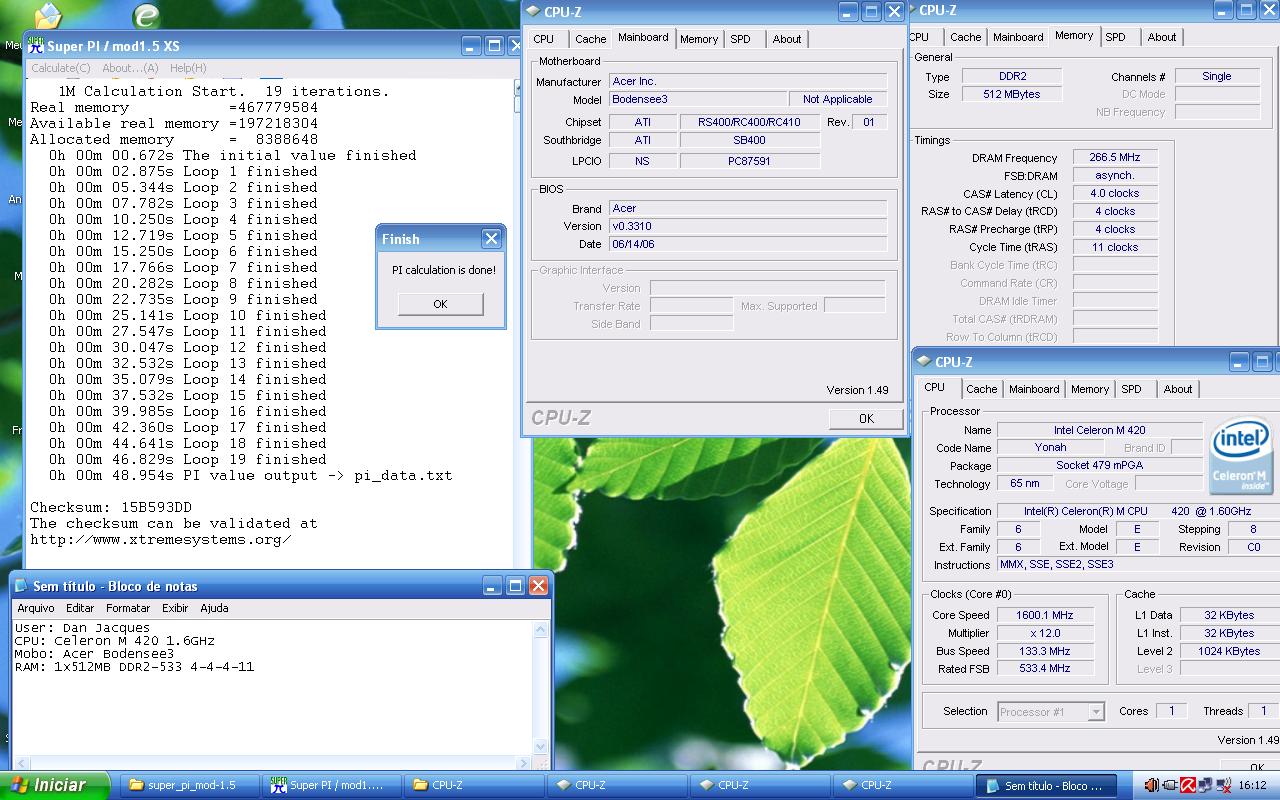Select About tab in top-right Memory CPU-Z window
This screenshot has width=1280, height=800.
pos(1162,37)
